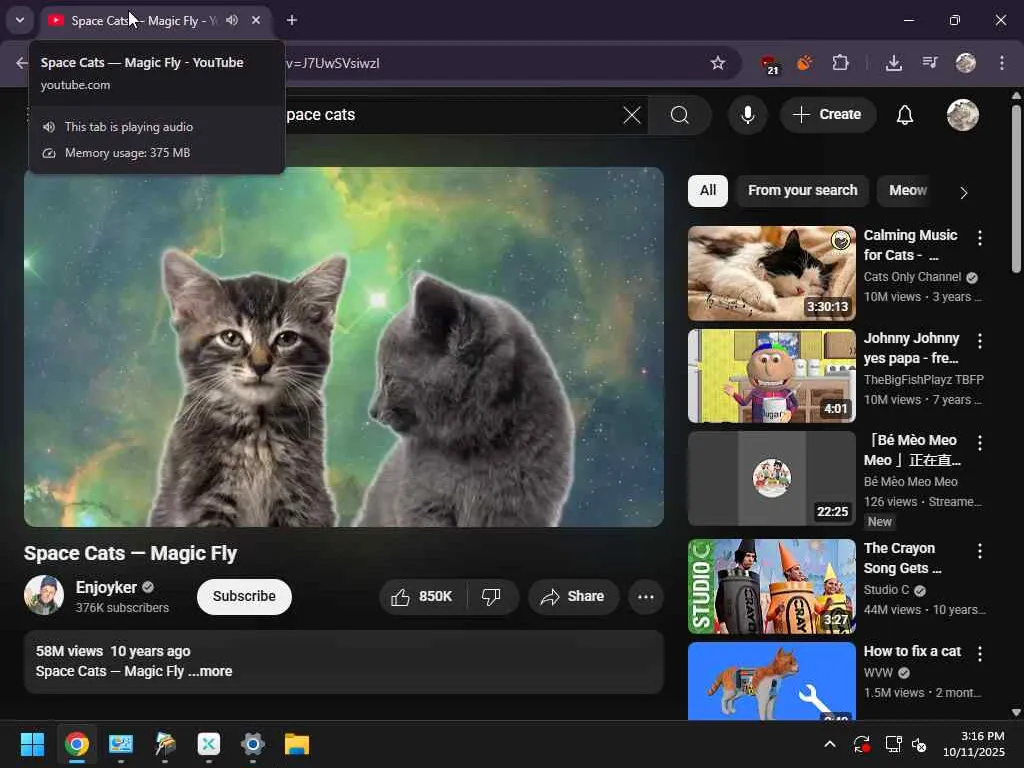Open the Windows Start menu
The image size is (1024, 768).
(x=32, y=744)
